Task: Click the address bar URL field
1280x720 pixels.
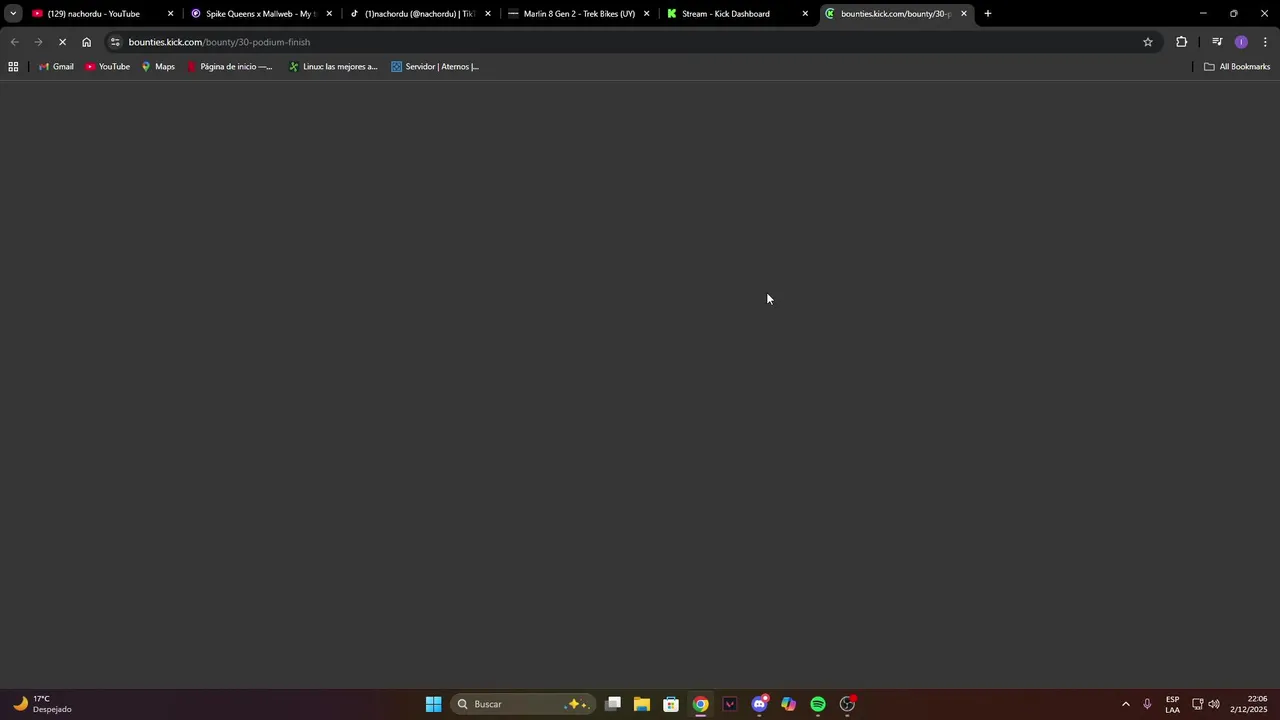Action: (x=630, y=42)
